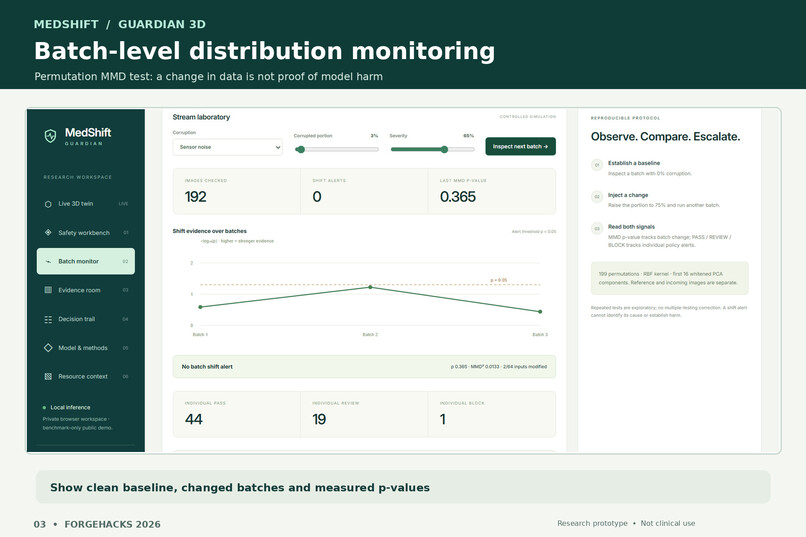Viewport: 806px width, 537px height.
Task: Open the Evidence room section
Action: [86, 290]
